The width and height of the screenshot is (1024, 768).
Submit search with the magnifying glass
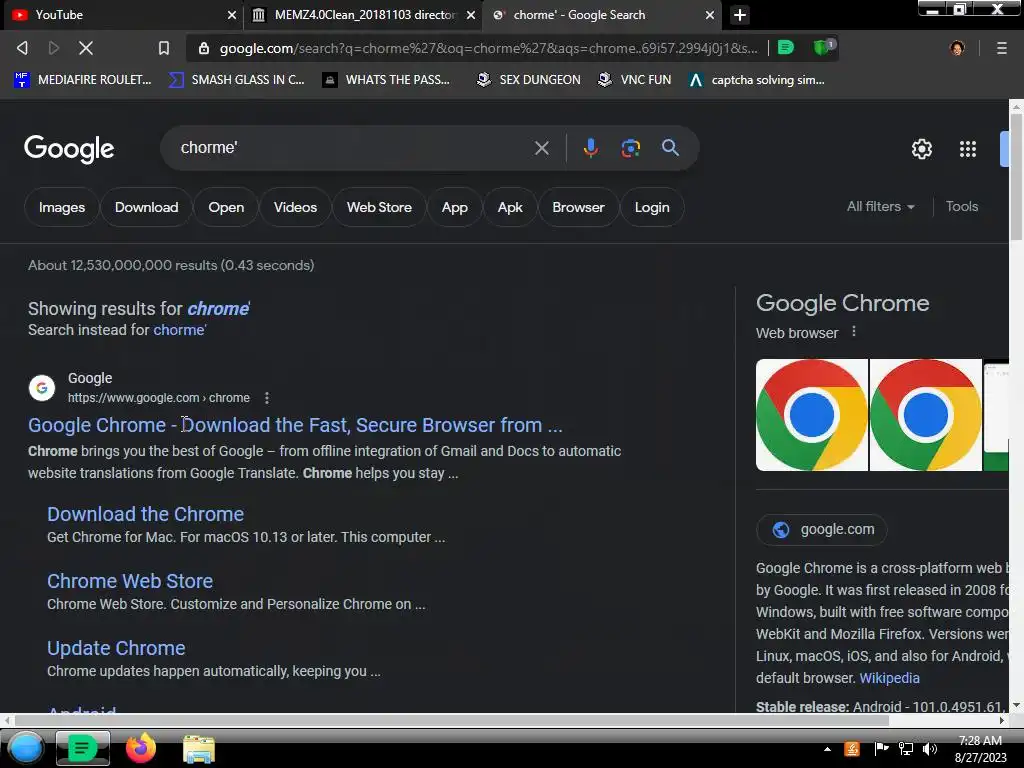click(670, 148)
